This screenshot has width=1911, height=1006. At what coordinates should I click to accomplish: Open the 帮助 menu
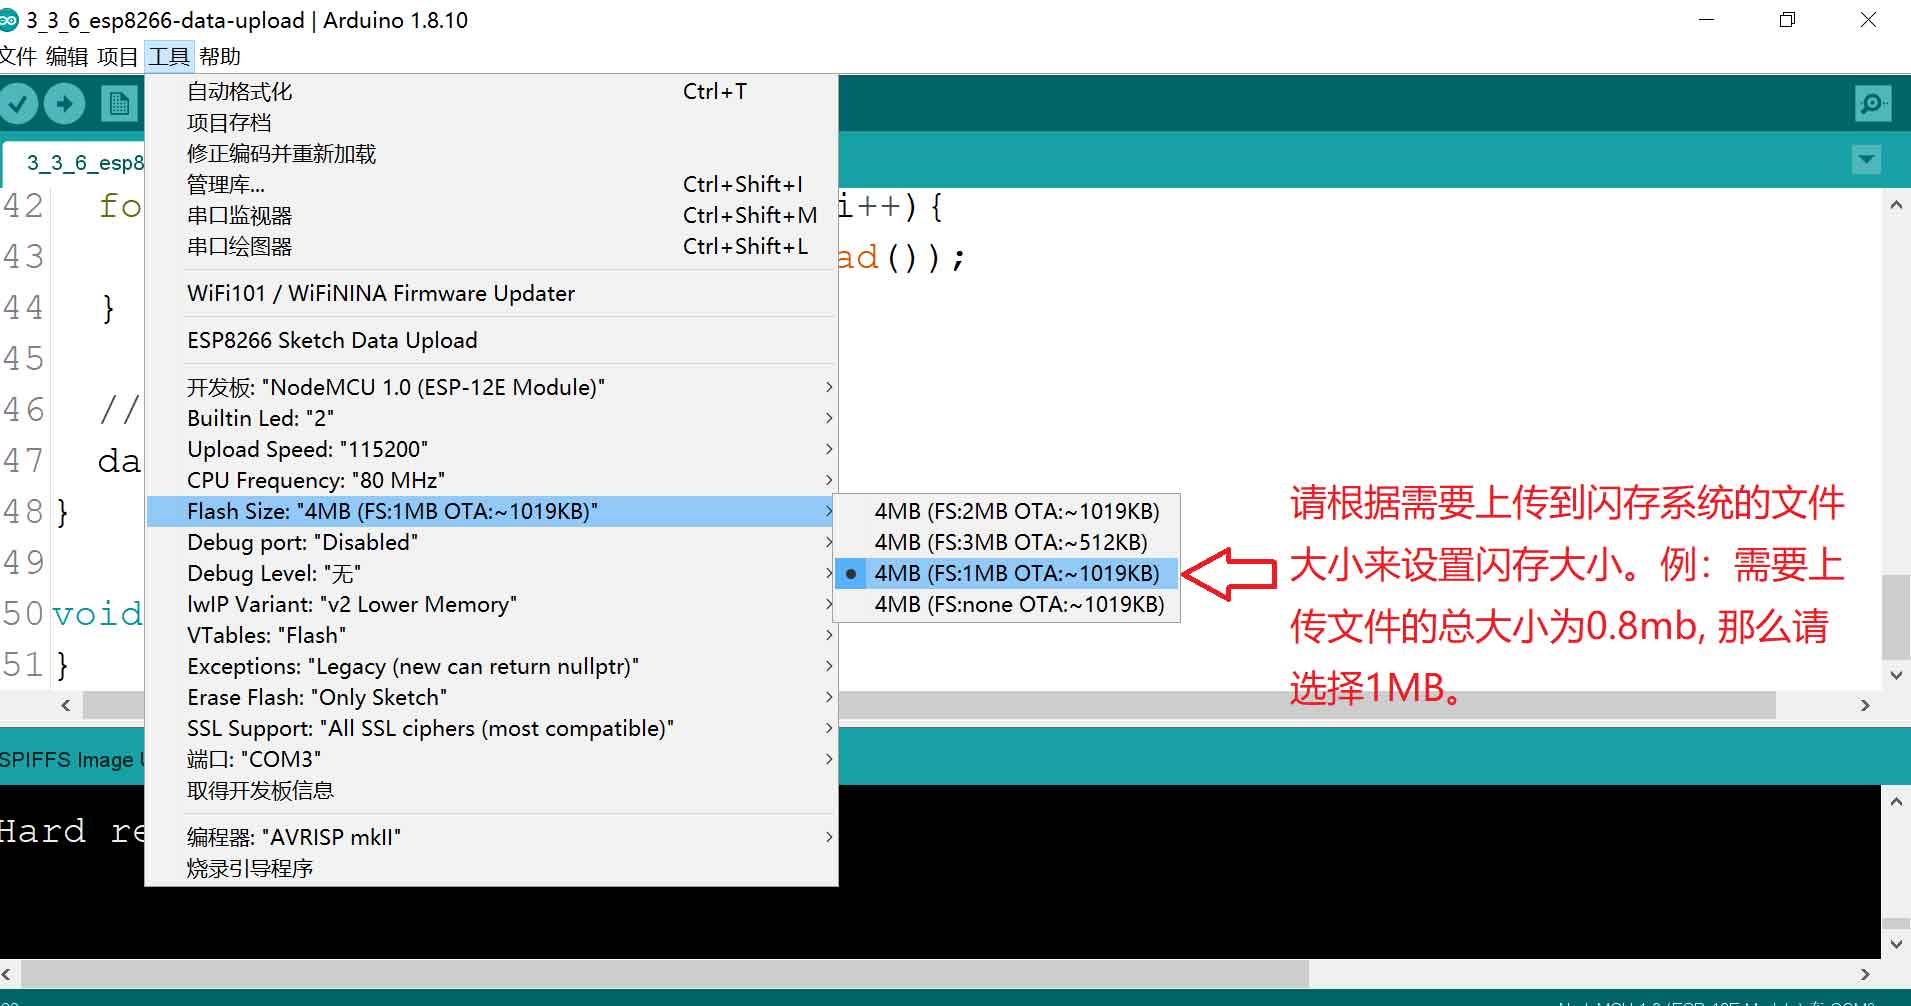point(220,56)
